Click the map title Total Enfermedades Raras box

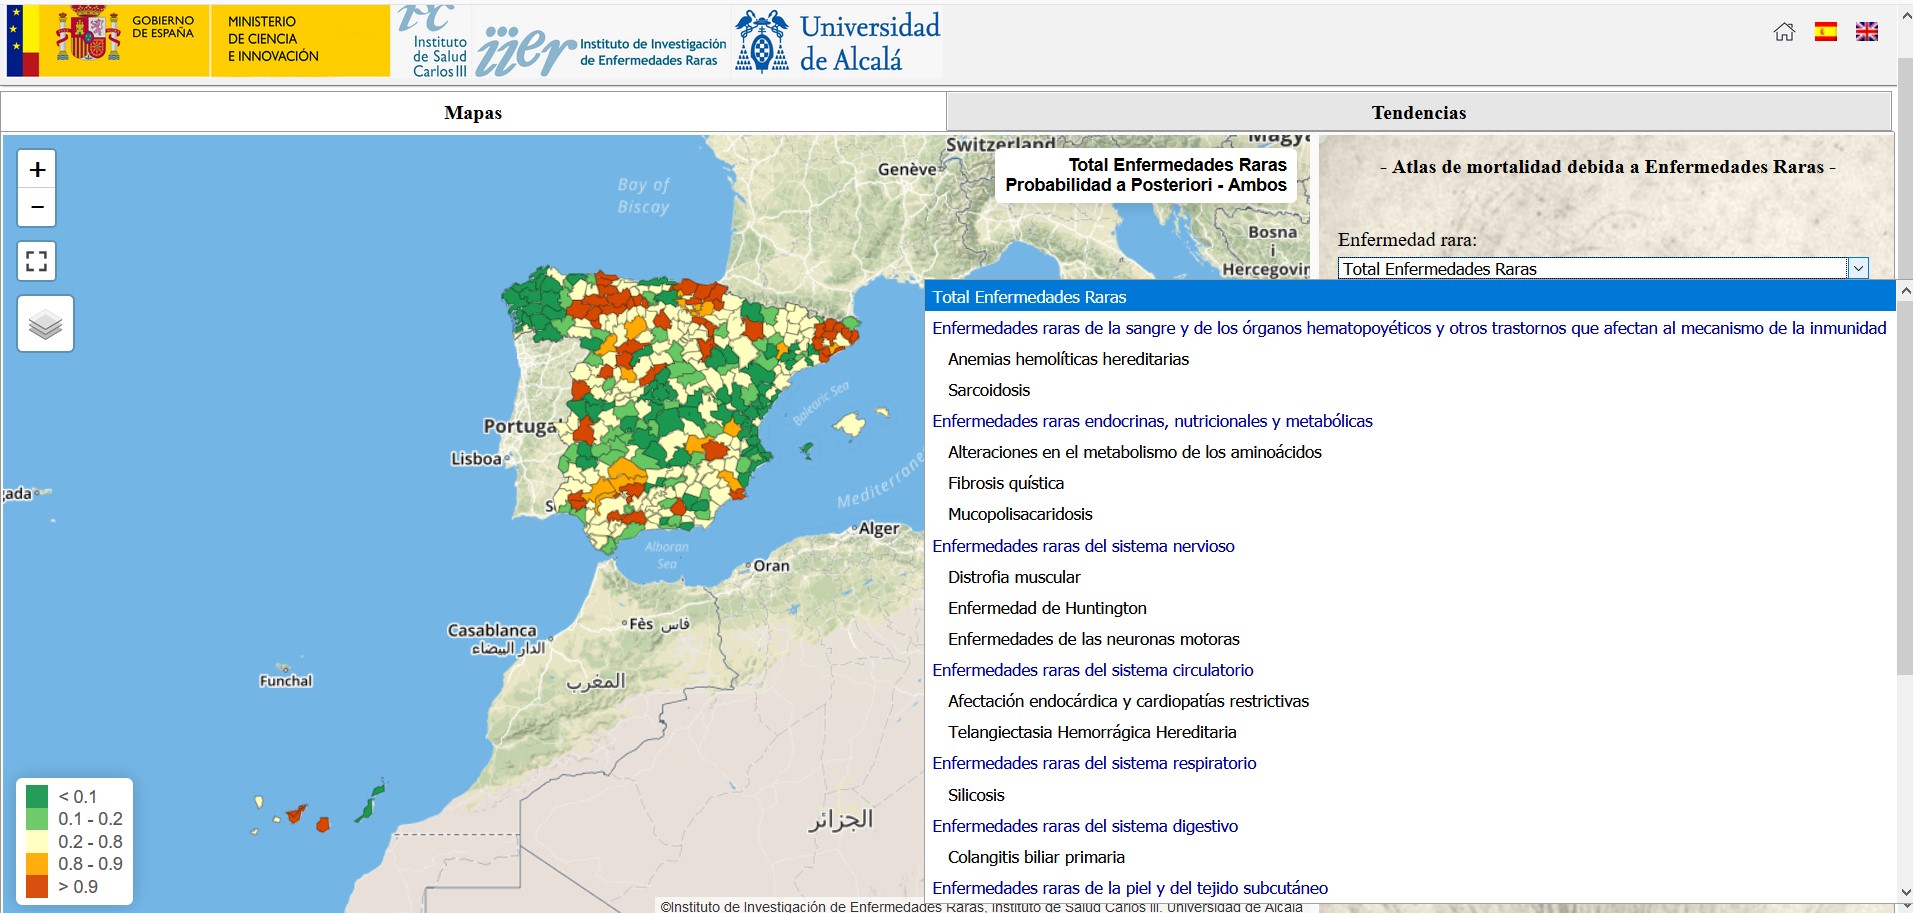point(1146,175)
